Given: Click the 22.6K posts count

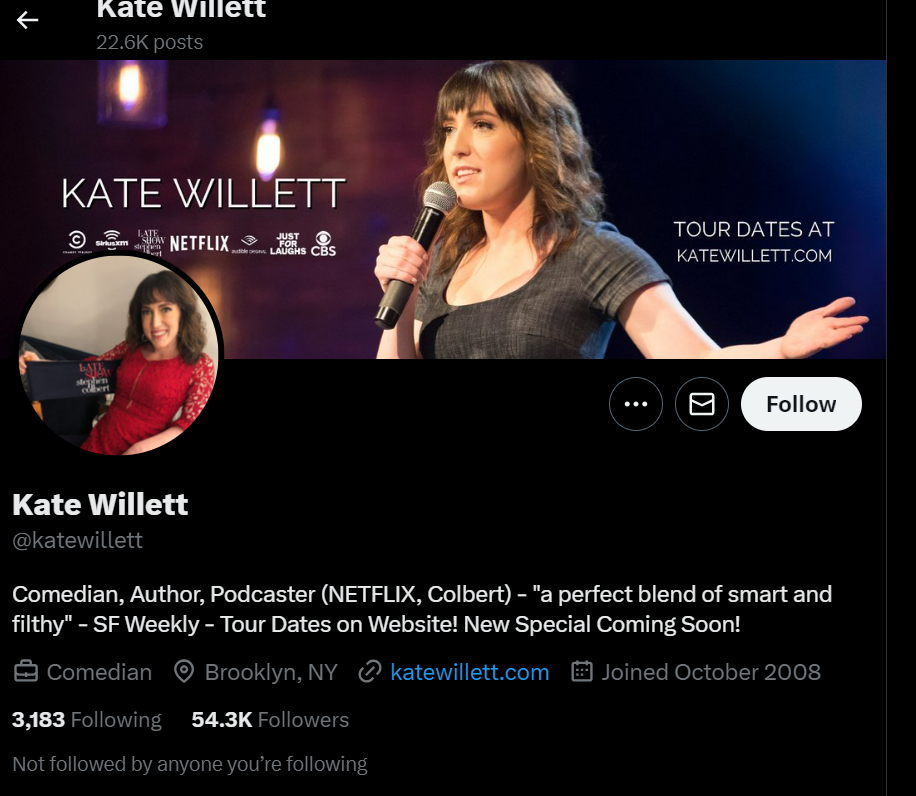Looking at the screenshot, I should [x=150, y=42].
